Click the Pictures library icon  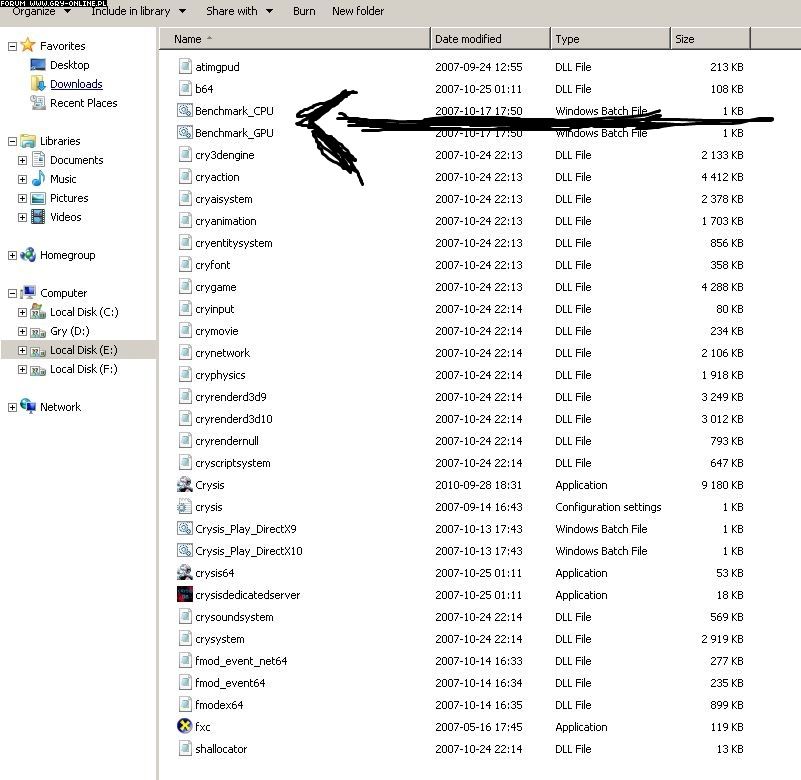click(x=38, y=198)
